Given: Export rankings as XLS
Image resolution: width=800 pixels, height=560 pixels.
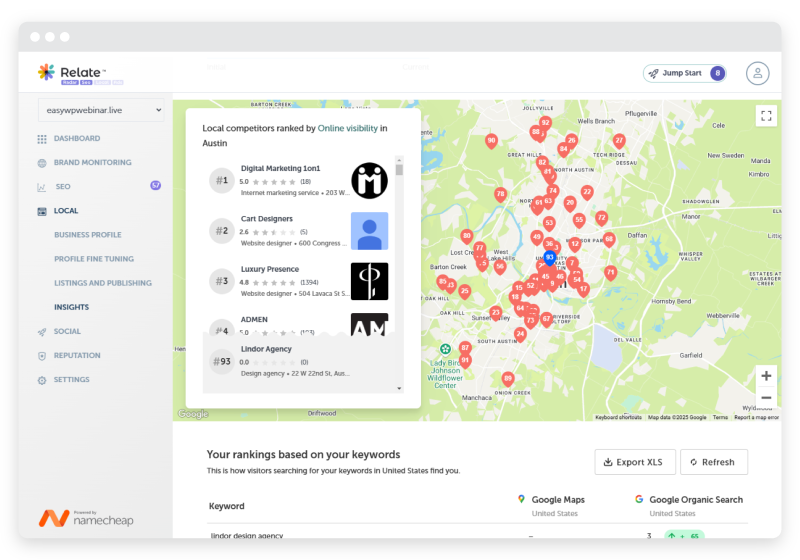Looking at the screenshot, I should (635, 462).
